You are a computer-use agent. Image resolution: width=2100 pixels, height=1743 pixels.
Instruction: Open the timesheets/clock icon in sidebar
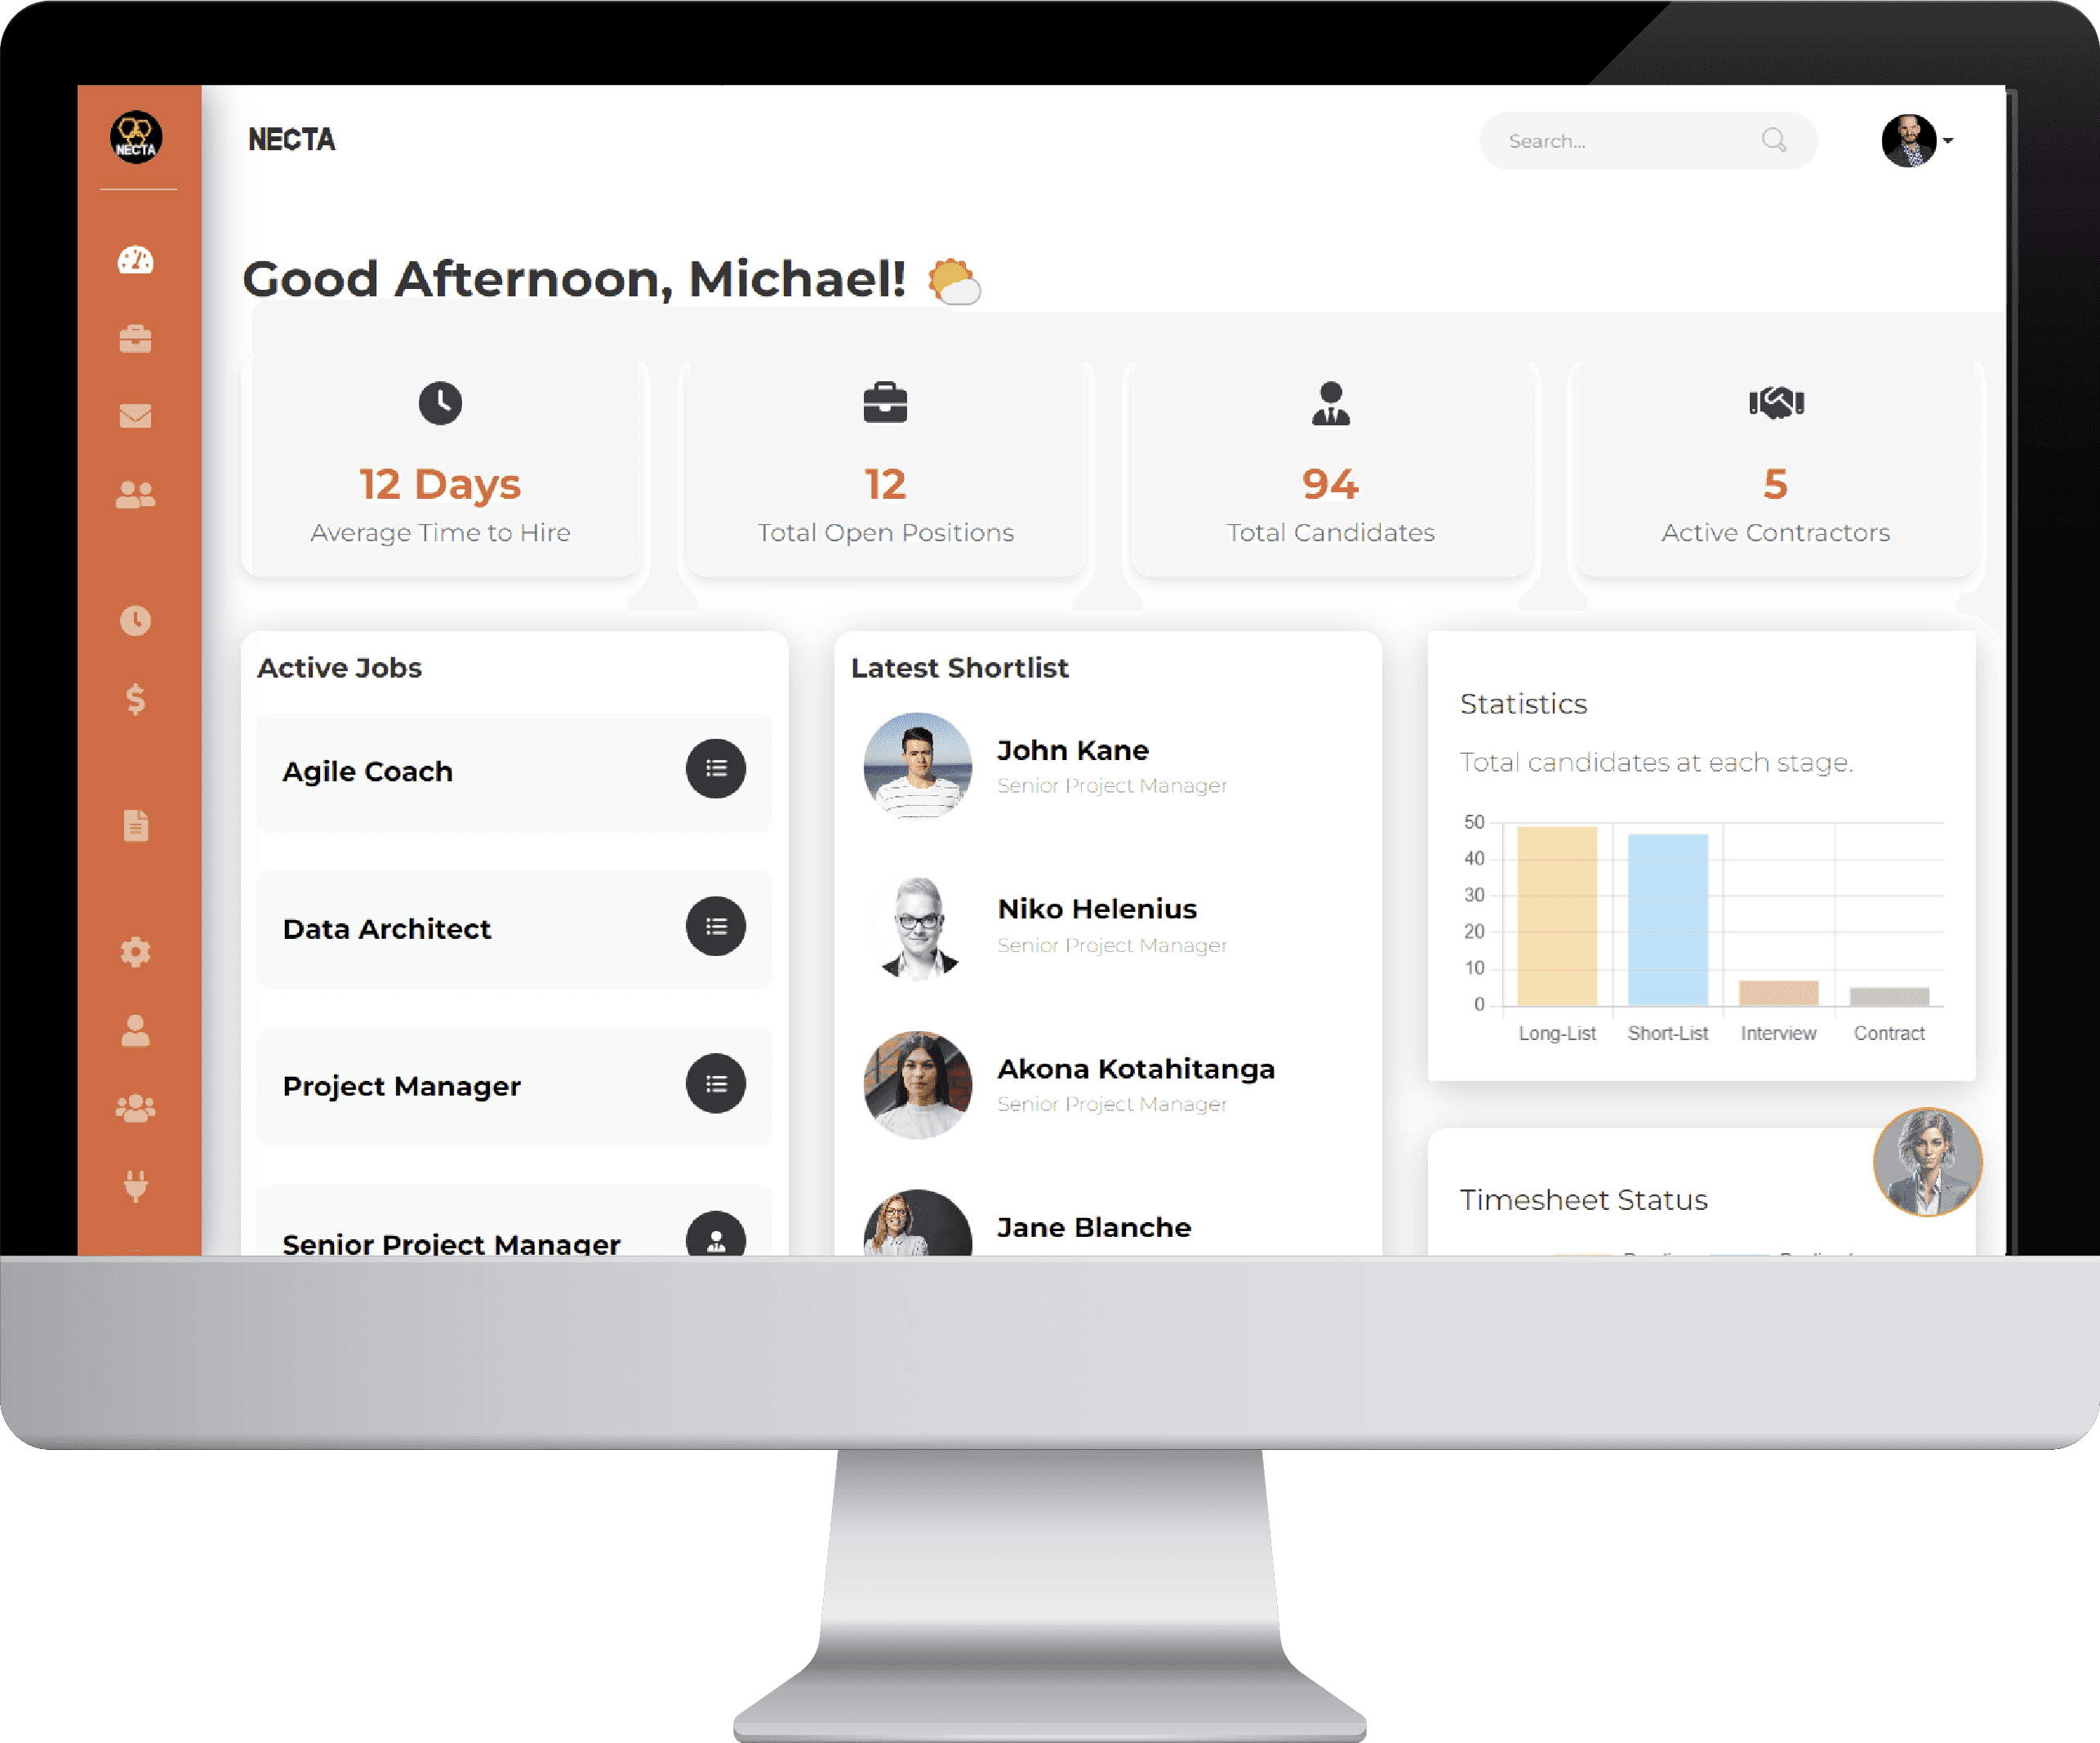click(x=138, y=620)
